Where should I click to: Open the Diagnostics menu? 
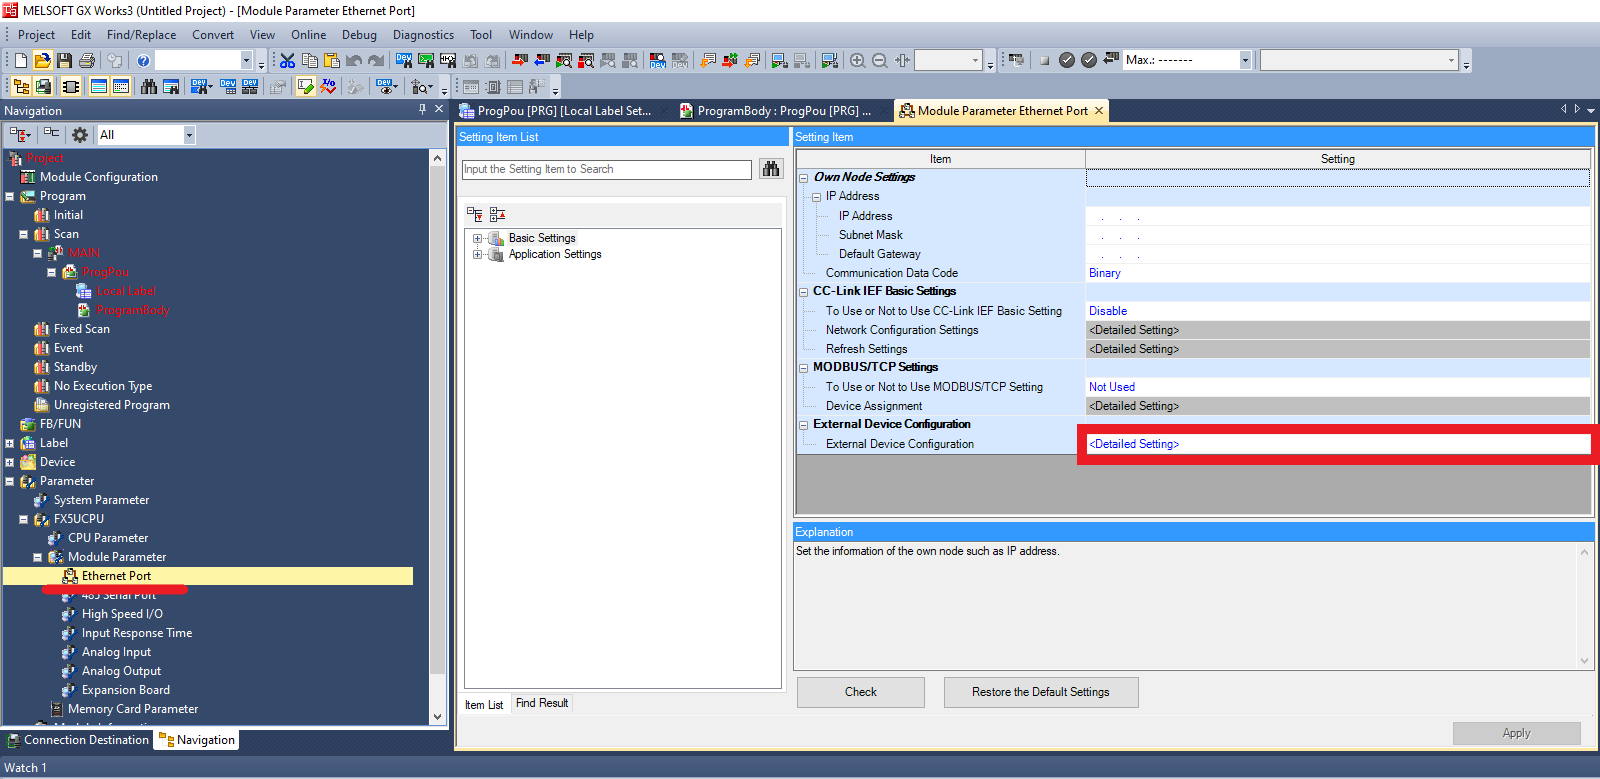[x=423, y=35]
